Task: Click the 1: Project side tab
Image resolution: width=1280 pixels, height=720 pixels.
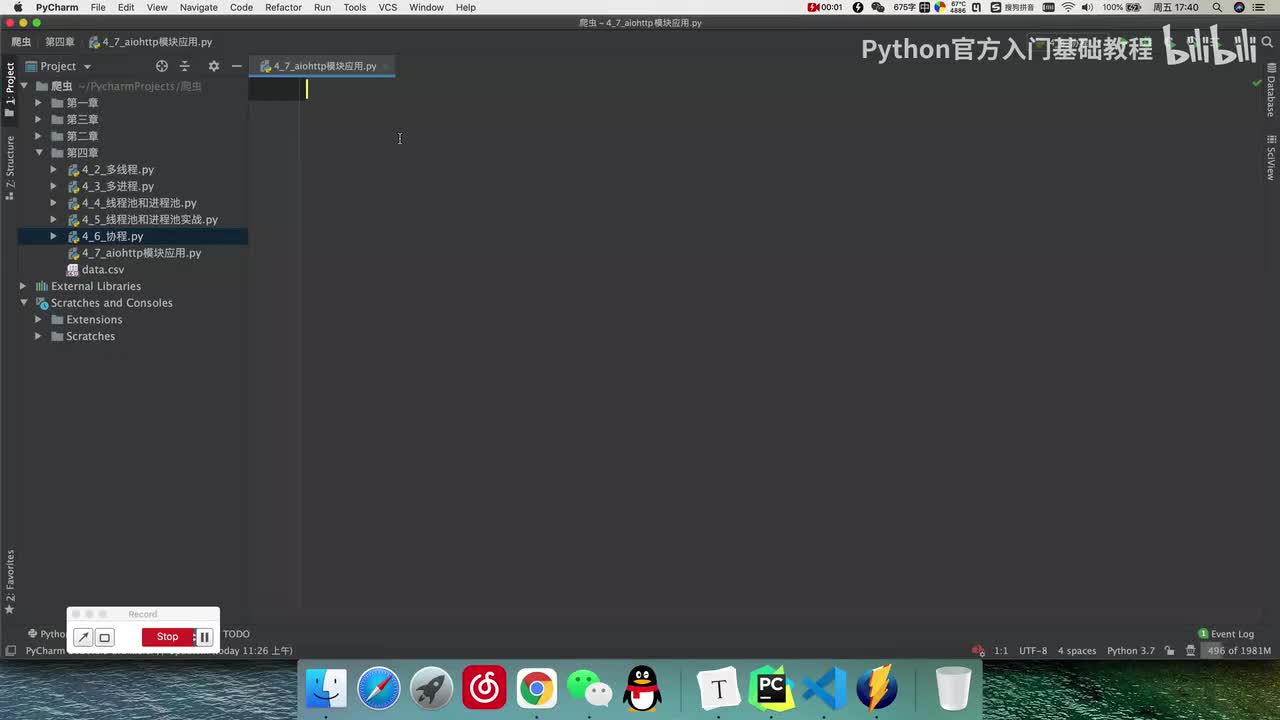Action: coord(10,90)
